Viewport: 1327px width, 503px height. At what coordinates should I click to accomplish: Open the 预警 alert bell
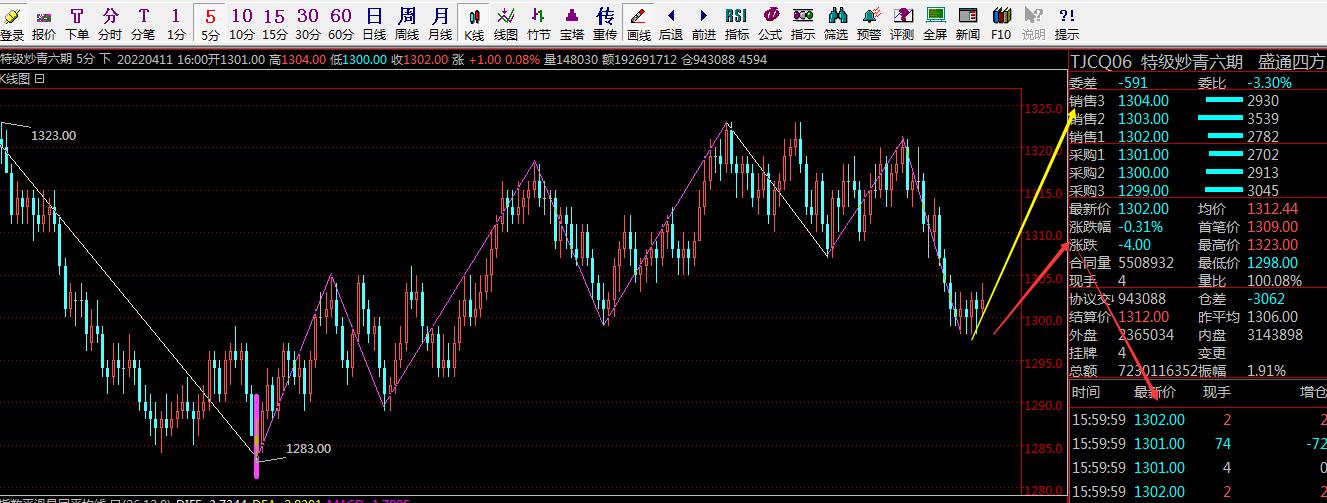pyautogui.click(x=869, y=22)
